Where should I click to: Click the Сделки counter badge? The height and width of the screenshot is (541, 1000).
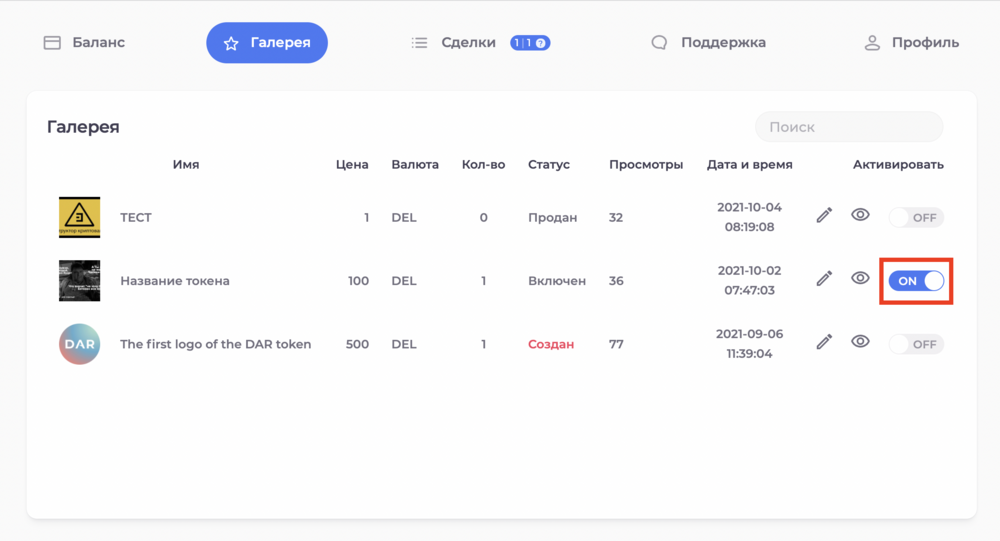pos(530,43)
